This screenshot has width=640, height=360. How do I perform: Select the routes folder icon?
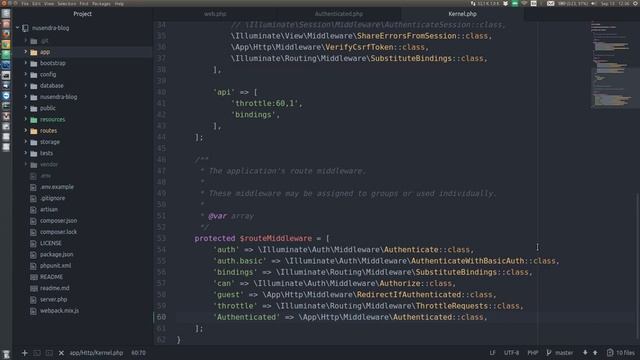pos(34,131)
